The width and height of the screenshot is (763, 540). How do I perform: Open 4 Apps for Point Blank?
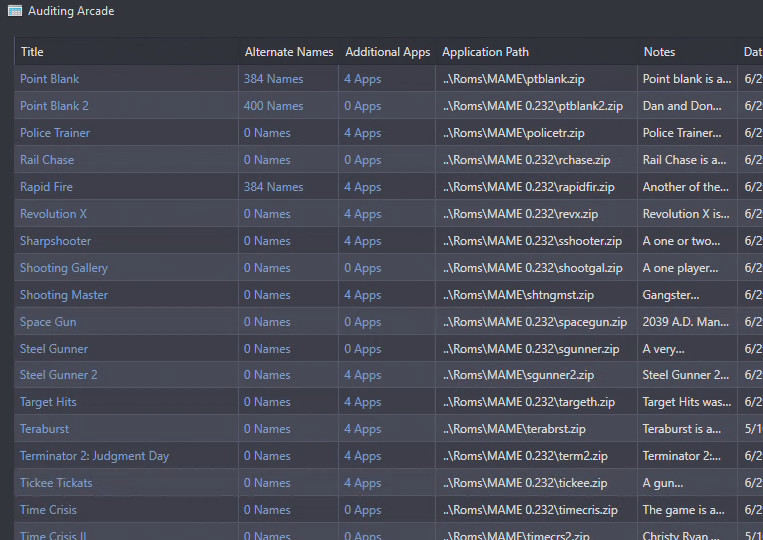(x=363, y=79)
